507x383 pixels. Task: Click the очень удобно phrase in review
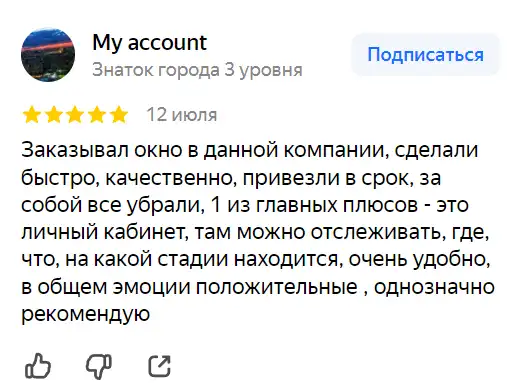417,259
